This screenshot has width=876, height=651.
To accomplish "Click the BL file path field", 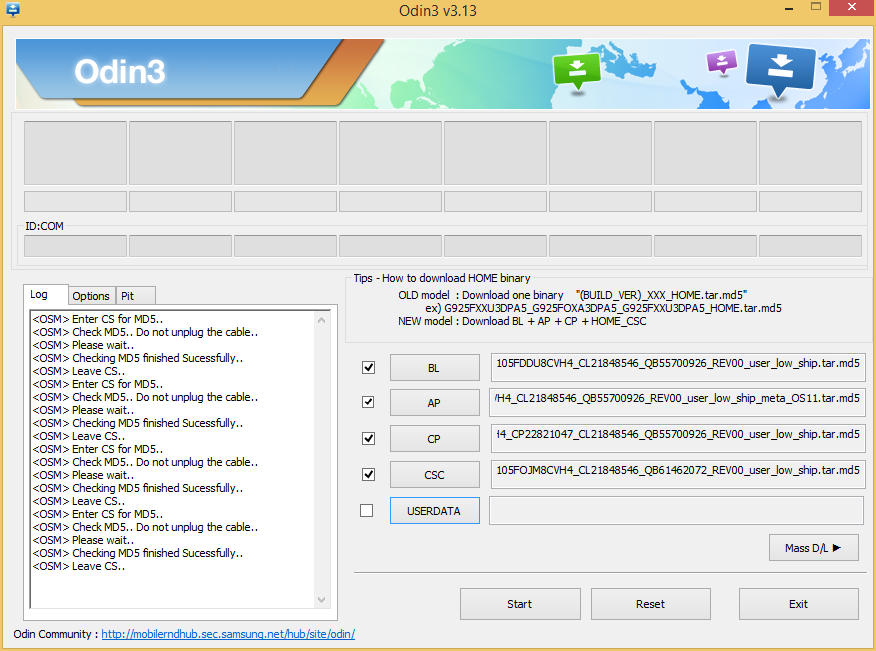I will click(678, 367).
